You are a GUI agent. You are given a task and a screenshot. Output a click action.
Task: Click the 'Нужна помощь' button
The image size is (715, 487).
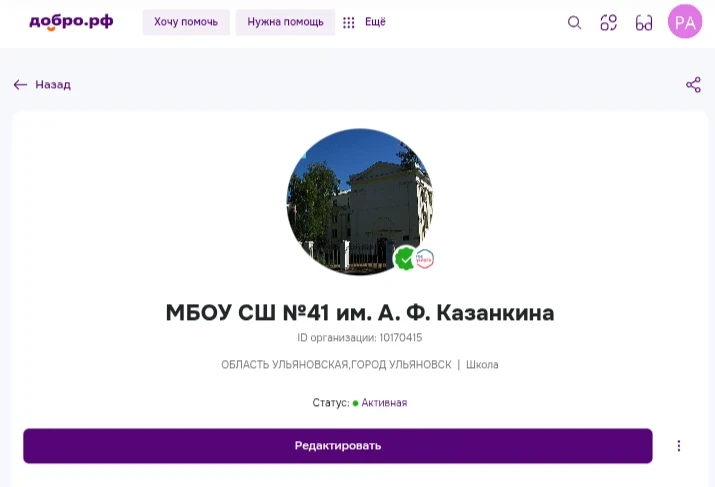click(285, 22)
